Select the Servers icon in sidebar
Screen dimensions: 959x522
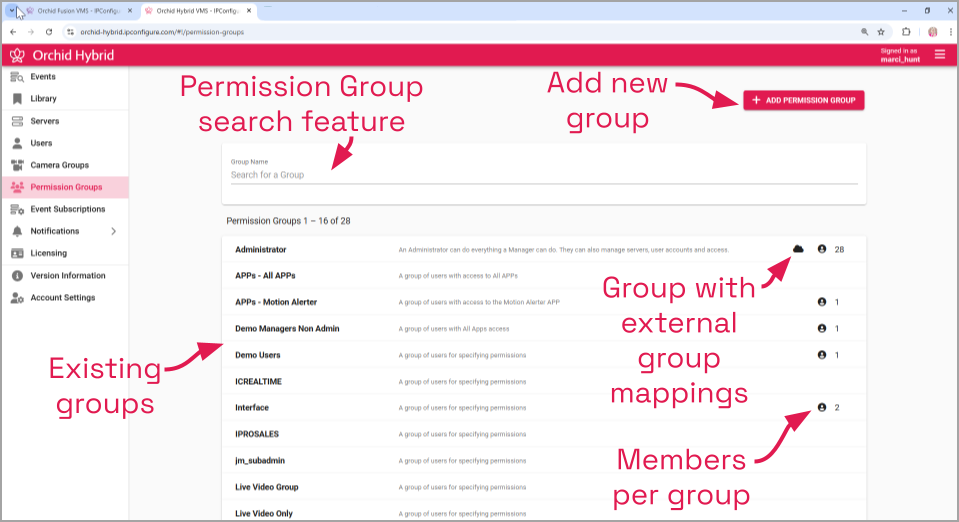coord(17,121)
